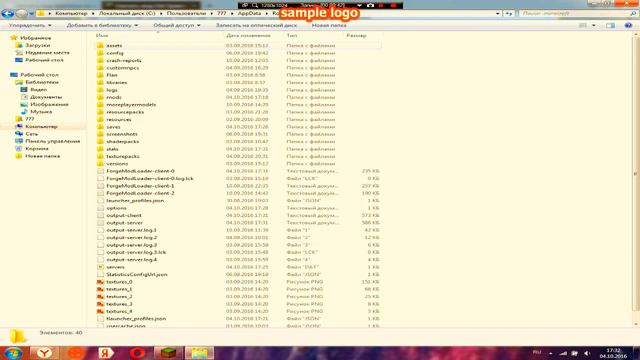Open the config folder

click(x=115, y=53)
